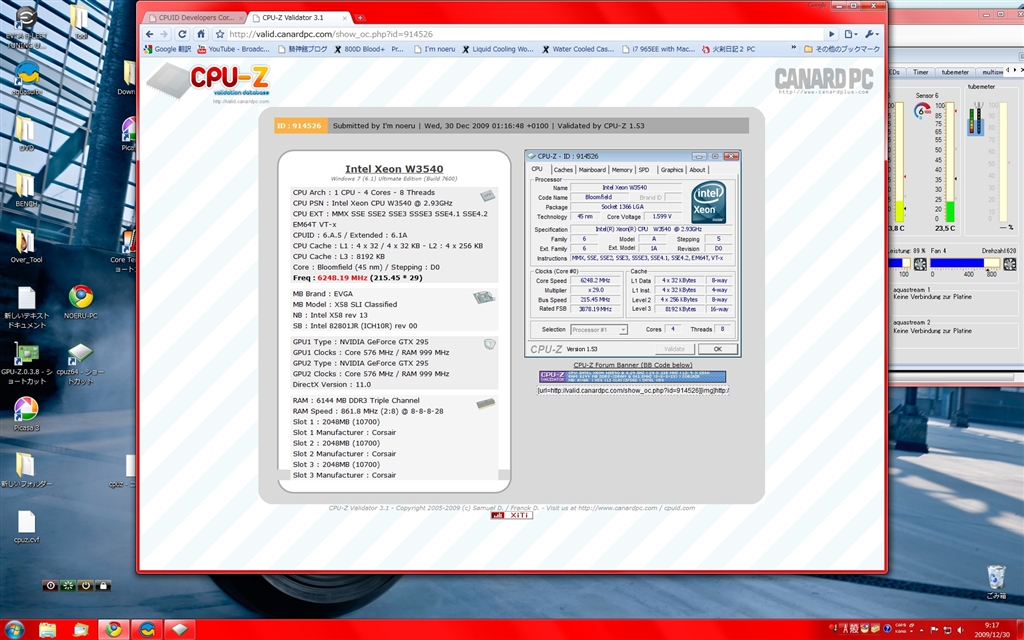Open Chrome page control menu
The width and height of the screenshot is (1024, 640).
(850, 34)
